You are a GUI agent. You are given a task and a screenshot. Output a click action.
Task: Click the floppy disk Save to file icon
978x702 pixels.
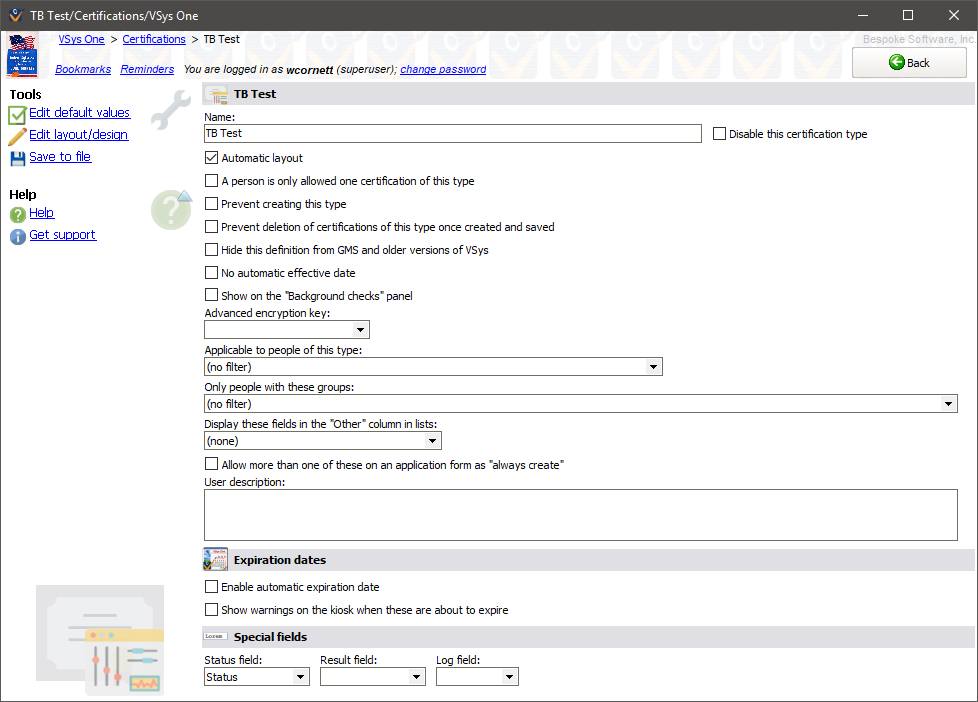[17, 158]
